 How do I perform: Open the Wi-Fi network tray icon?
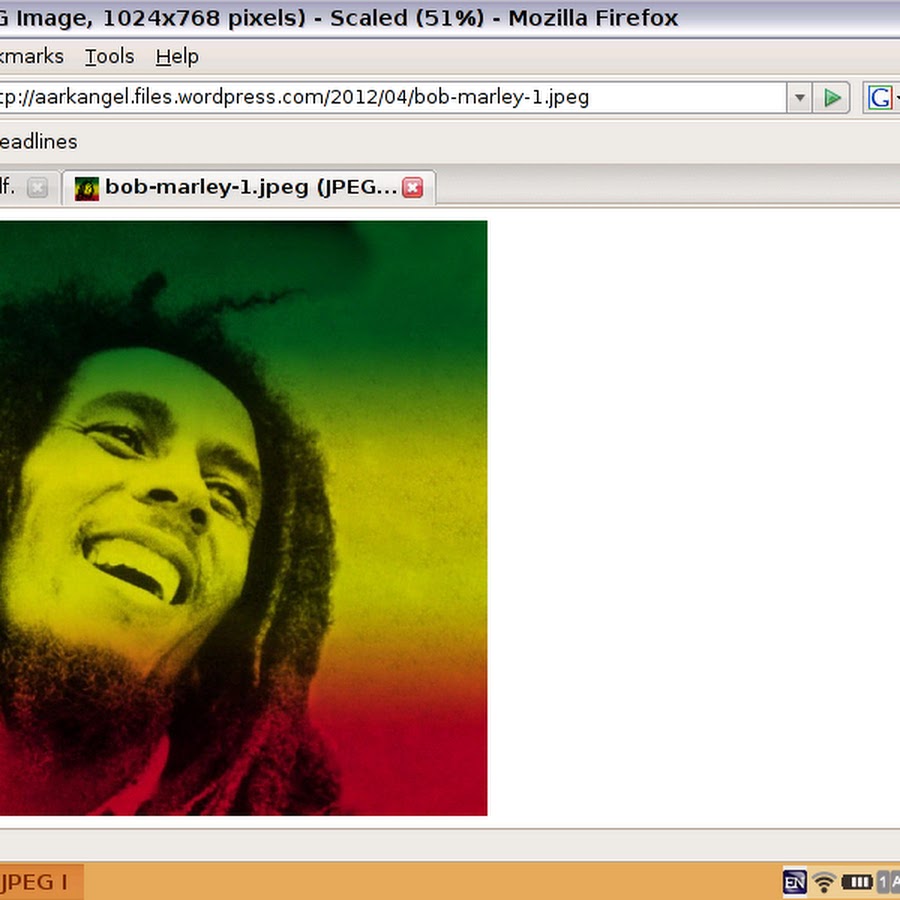pos(824,882)
